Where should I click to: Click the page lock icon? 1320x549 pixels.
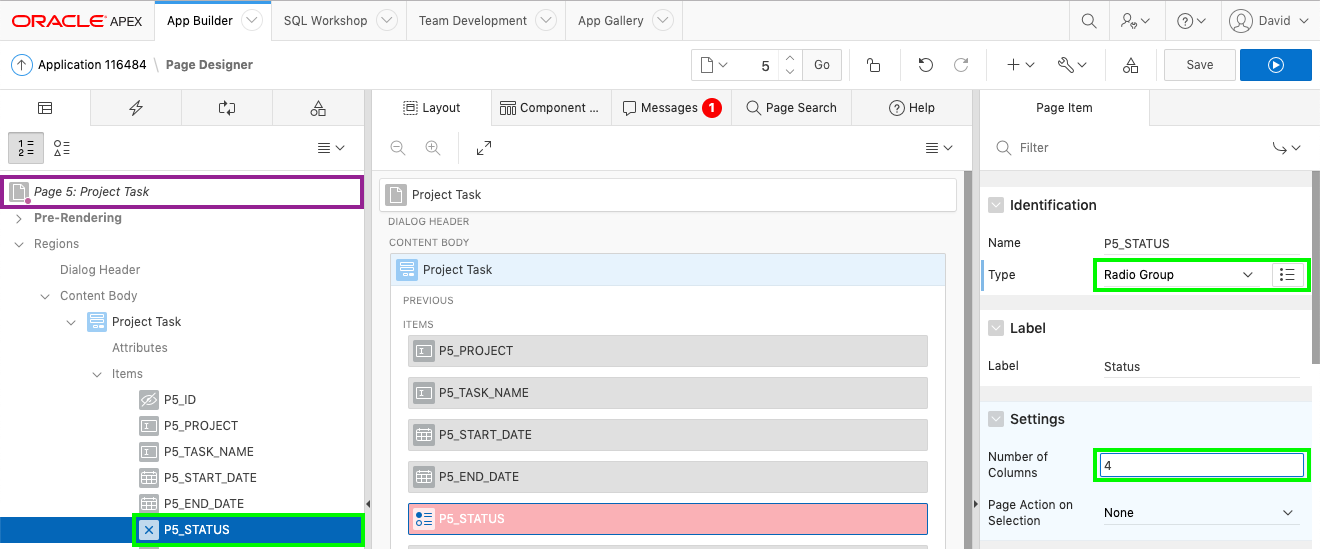pos(873,65)
